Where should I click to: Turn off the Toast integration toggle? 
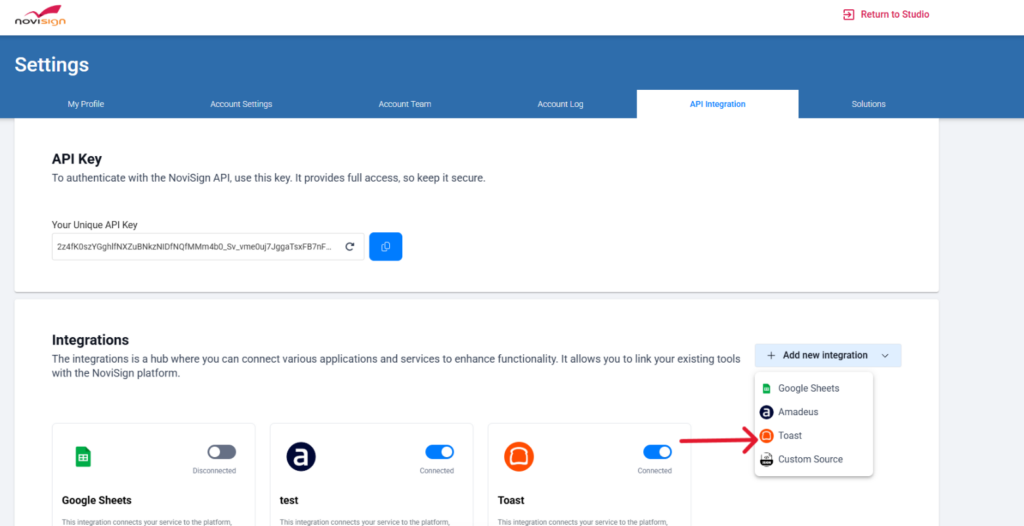(657, 452)
